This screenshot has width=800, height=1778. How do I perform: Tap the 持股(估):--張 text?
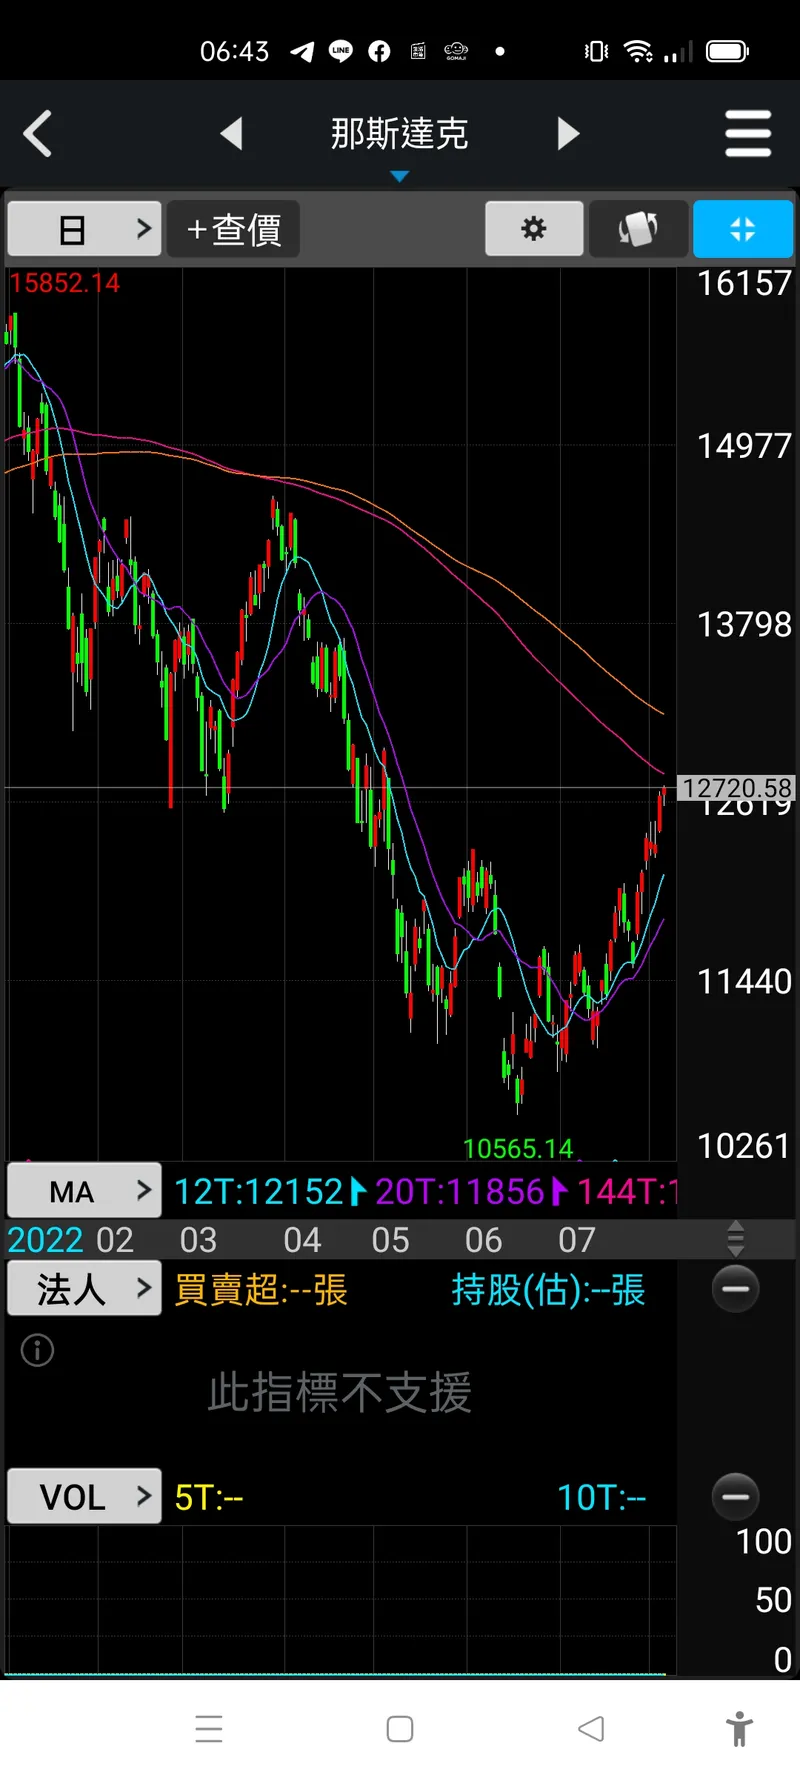coord(548,1289)
